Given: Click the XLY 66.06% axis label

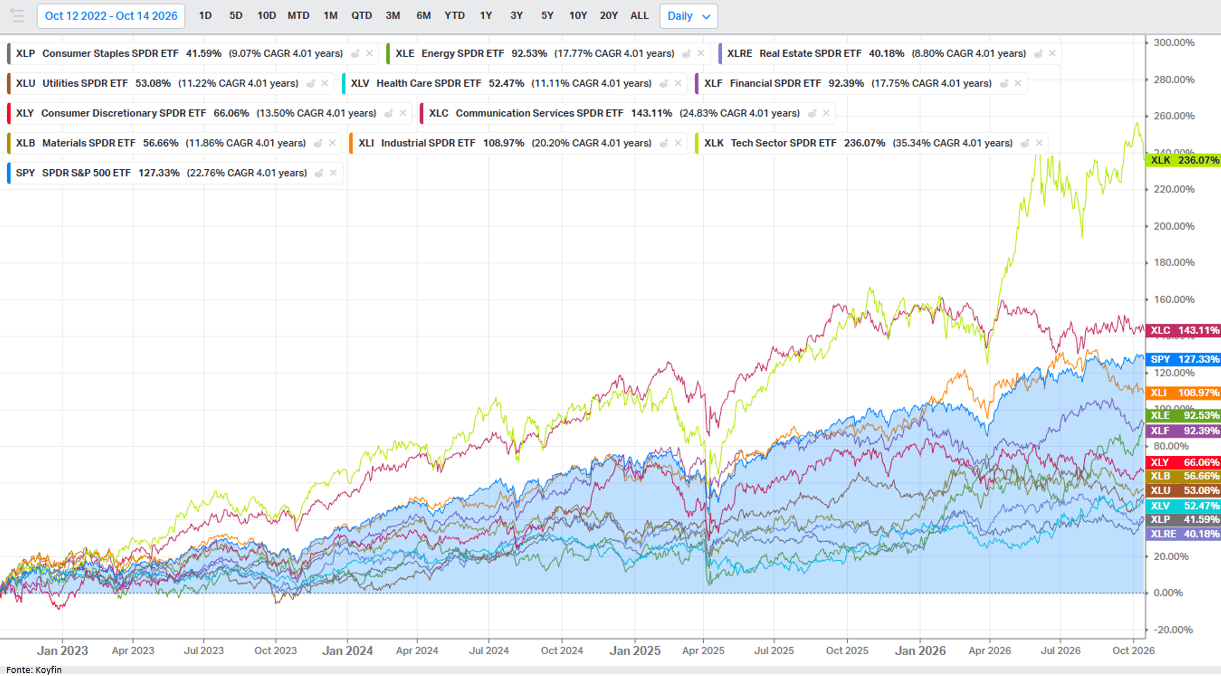Looking at the screenshot, I should point(1184,462).
